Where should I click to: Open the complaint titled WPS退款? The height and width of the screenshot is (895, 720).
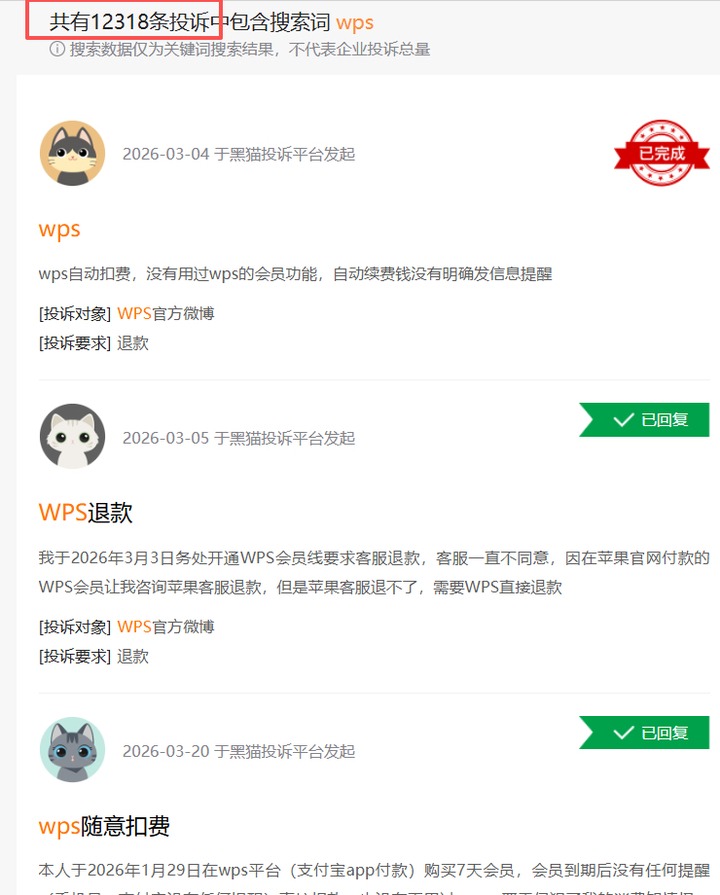click(x=86, y=513)
